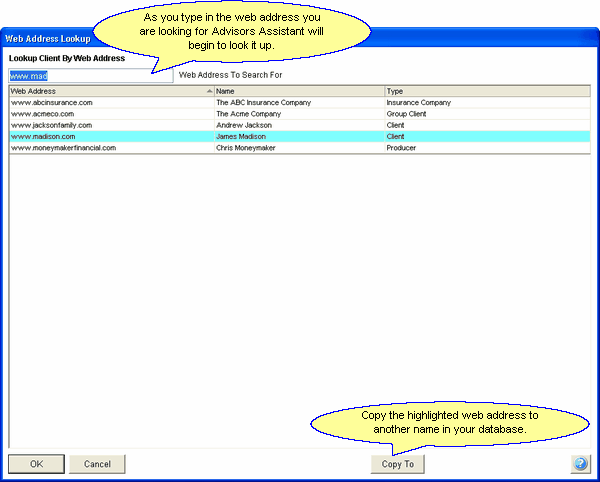Image resolution: width=600 pixels, height=482 pixels.
Task: Click The Acme Company name cell
Action: (251, 114)
